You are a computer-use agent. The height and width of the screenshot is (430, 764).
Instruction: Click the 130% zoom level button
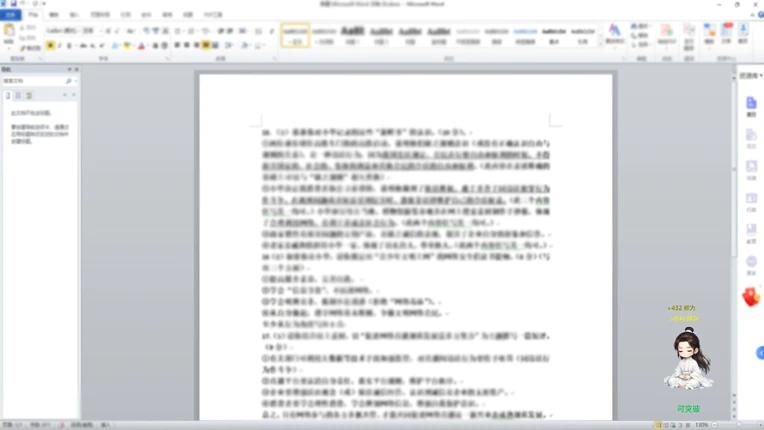(x=702, y=425)
